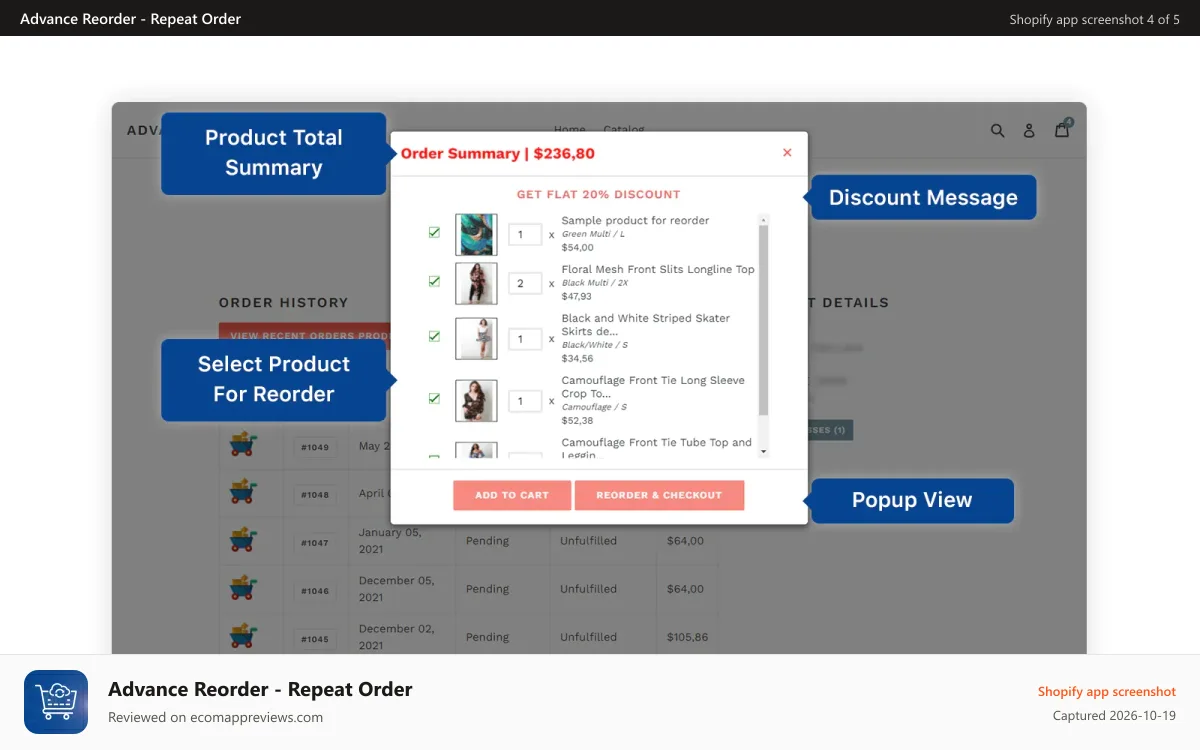Click 'Reviewed on ecomappreviews.com' text

tap(216, 717)
